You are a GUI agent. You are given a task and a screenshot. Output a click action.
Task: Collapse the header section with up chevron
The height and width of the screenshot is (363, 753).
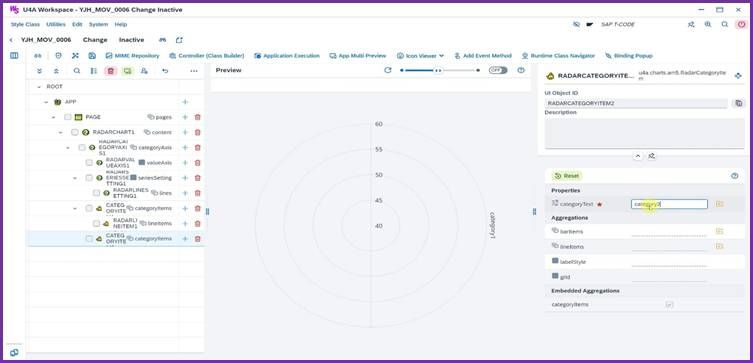[x=638, y=156]
